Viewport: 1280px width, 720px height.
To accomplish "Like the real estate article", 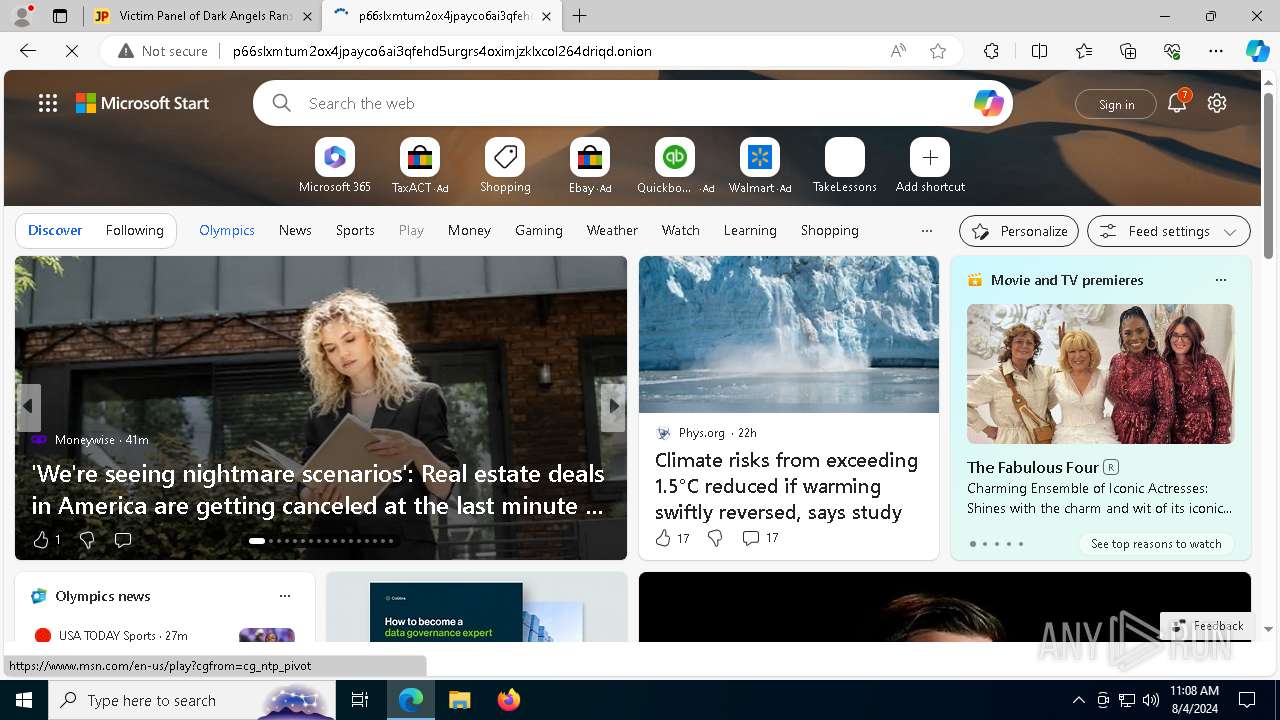I will point(41,540).
